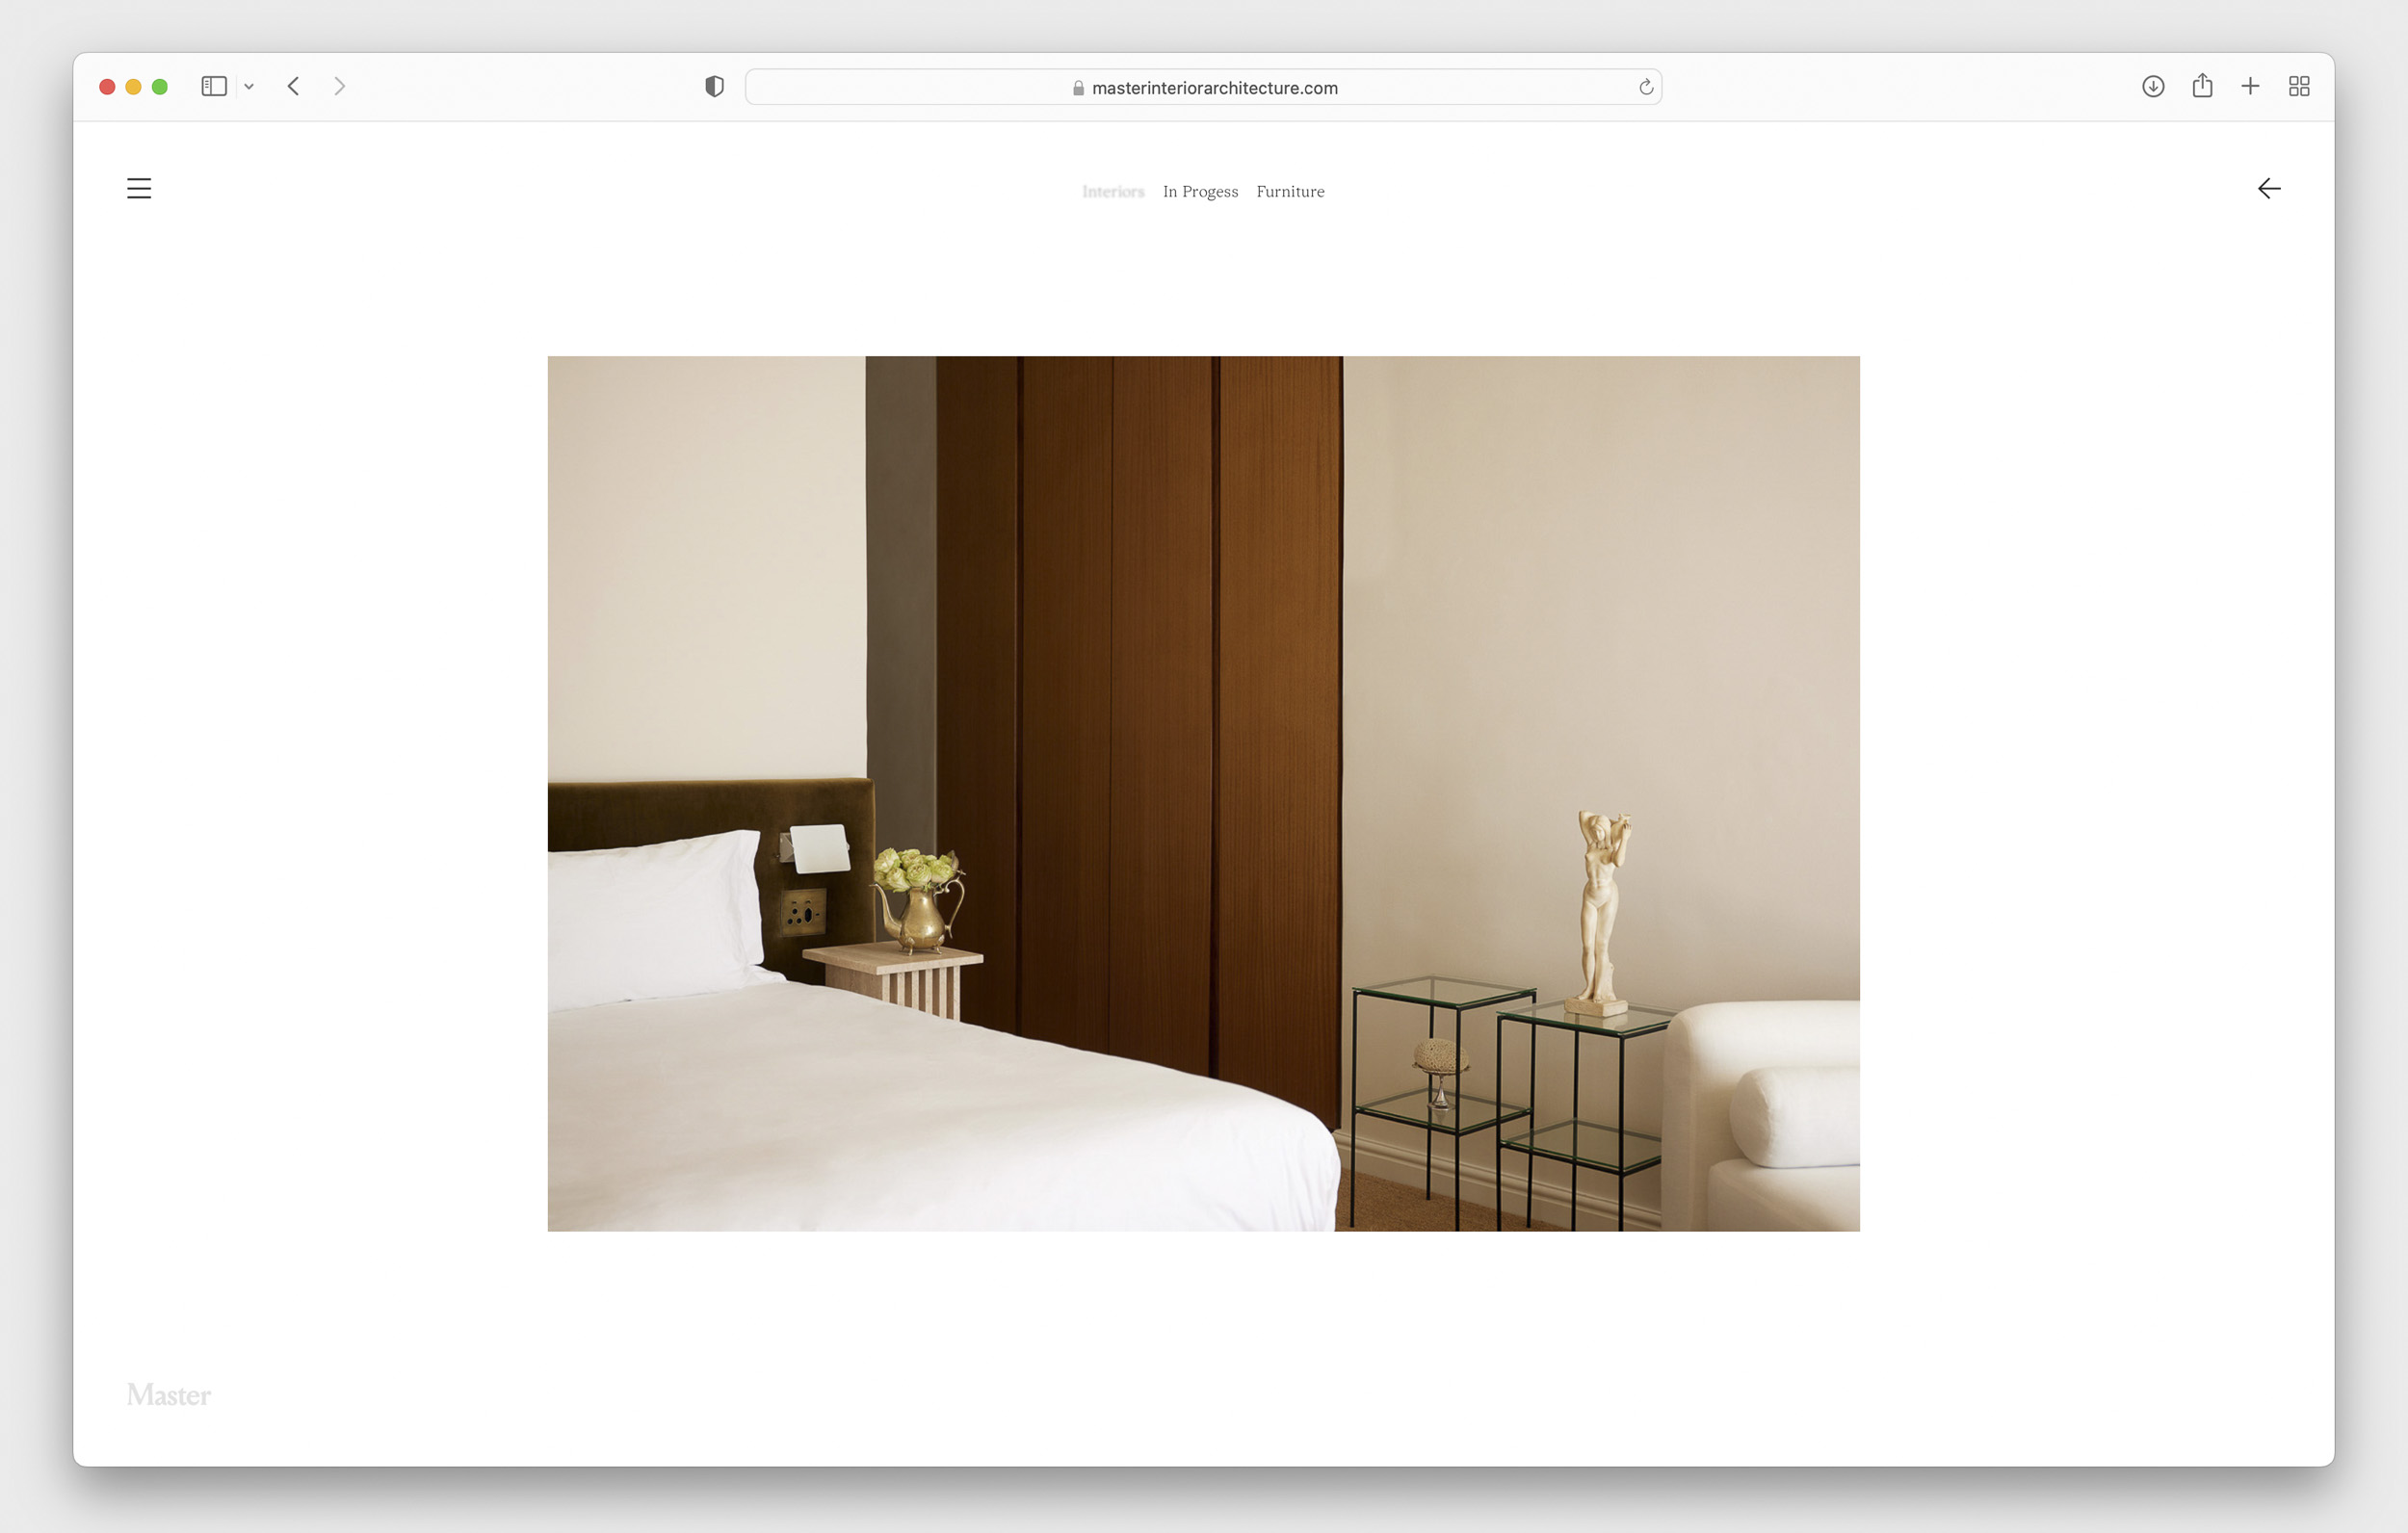This screenshot has width=2408, height=1533.
Task: Click the green fullscreen window button
Action: [x=160, y=87]
